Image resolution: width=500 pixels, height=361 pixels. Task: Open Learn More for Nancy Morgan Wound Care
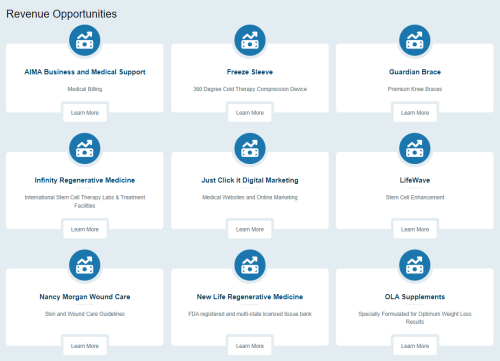[85, 346]
